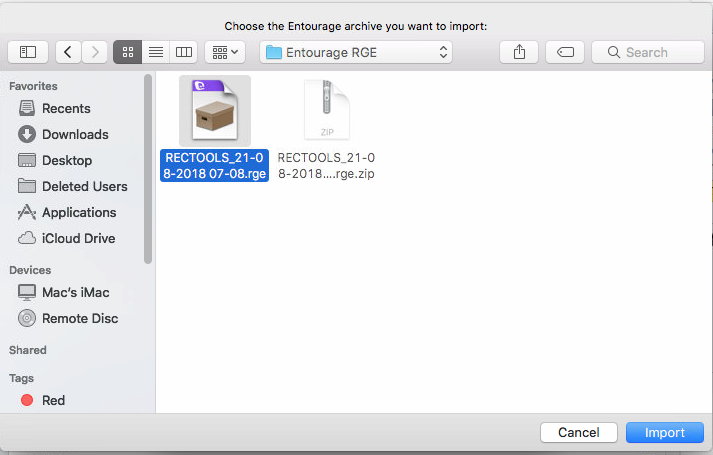Click the folder icon in path popup

274,52
